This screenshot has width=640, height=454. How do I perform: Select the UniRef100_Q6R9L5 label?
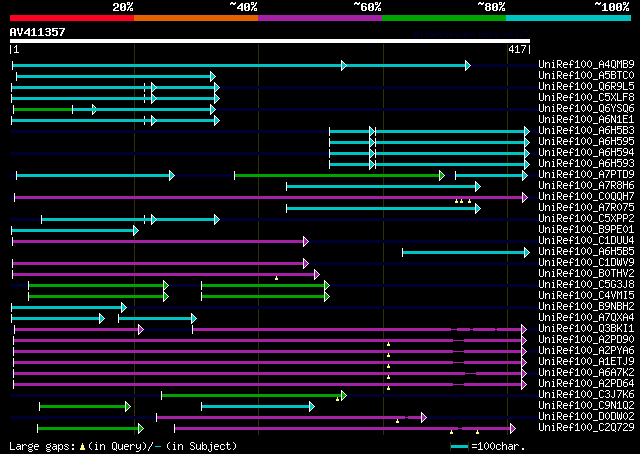[x=586, y=86]
